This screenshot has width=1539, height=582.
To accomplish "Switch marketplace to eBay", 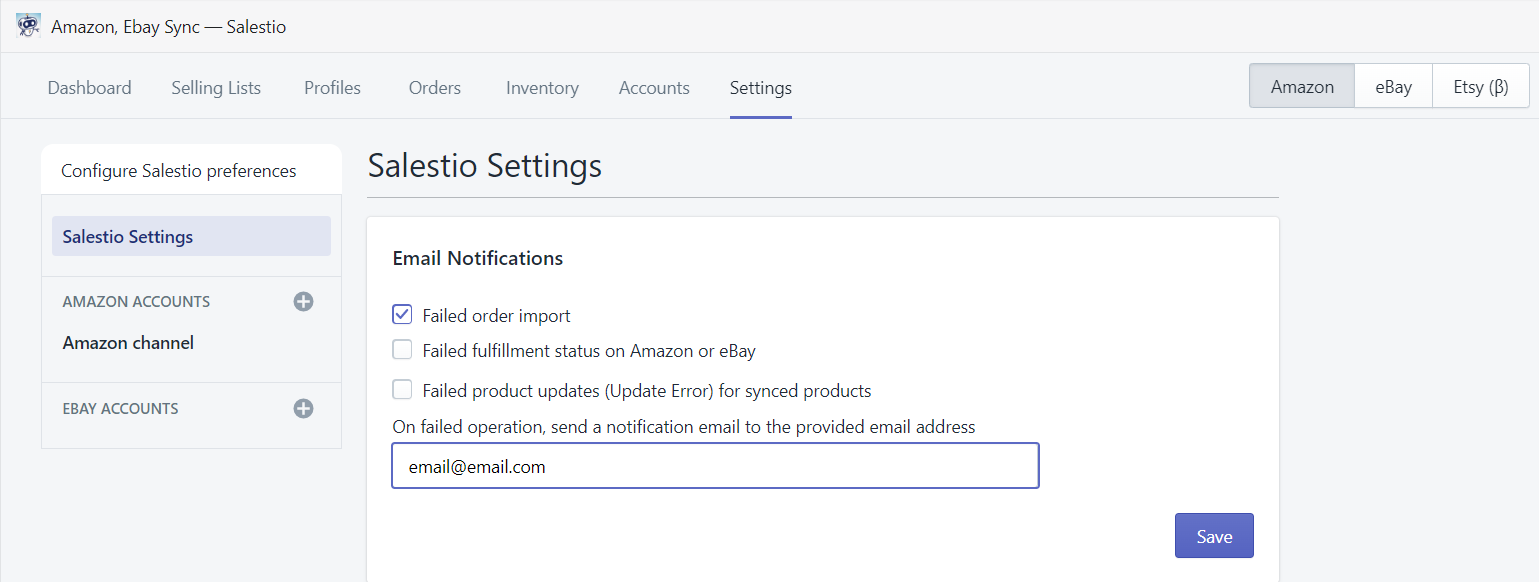I will 1394,86.
